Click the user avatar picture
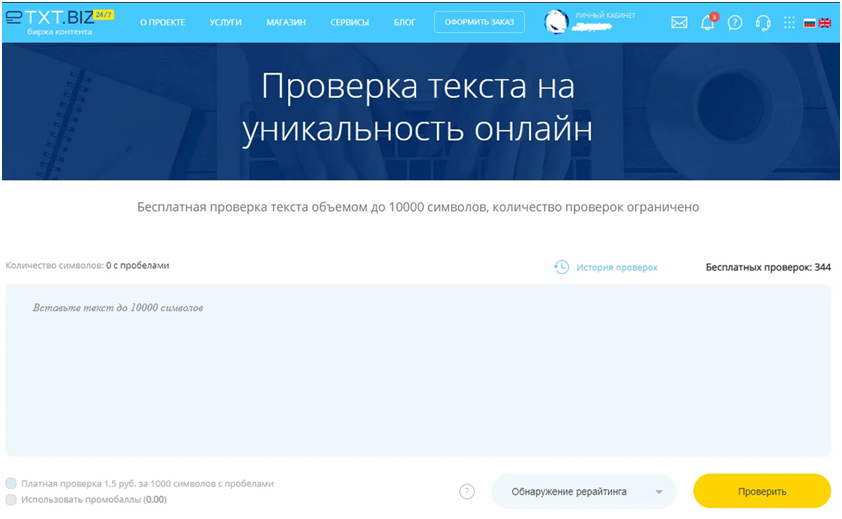842x519 pixels. [x=556, y=23]
